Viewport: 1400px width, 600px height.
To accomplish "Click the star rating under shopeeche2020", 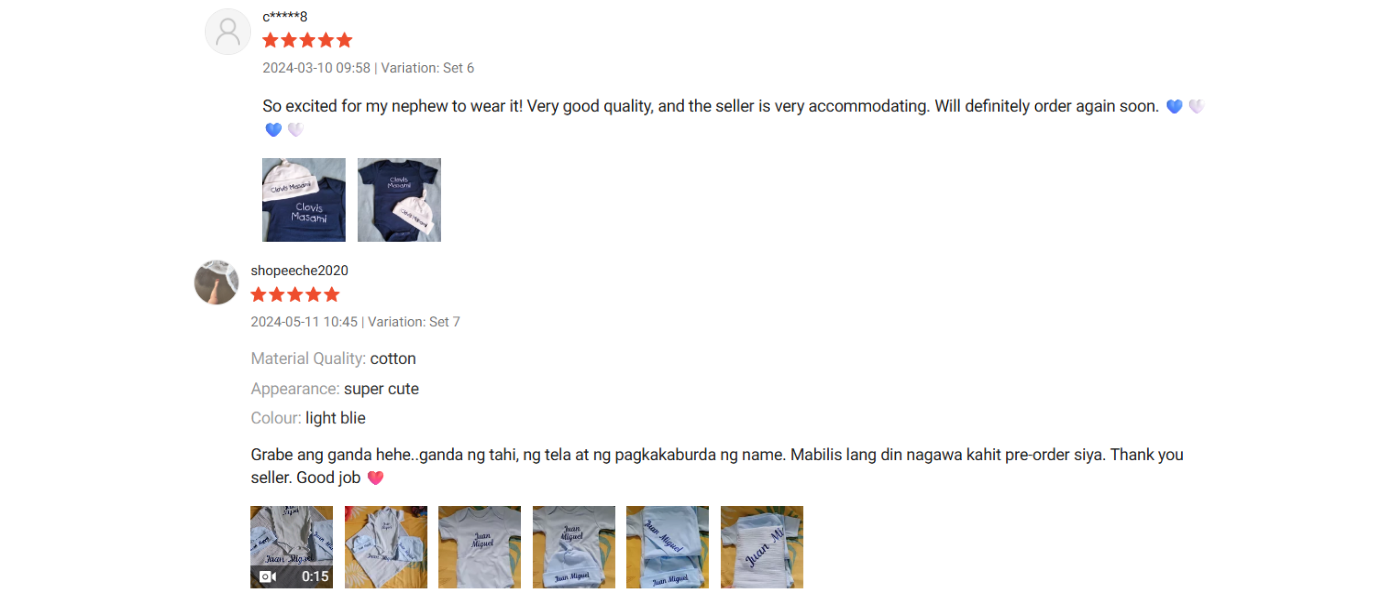I will [x=296, y=294].
